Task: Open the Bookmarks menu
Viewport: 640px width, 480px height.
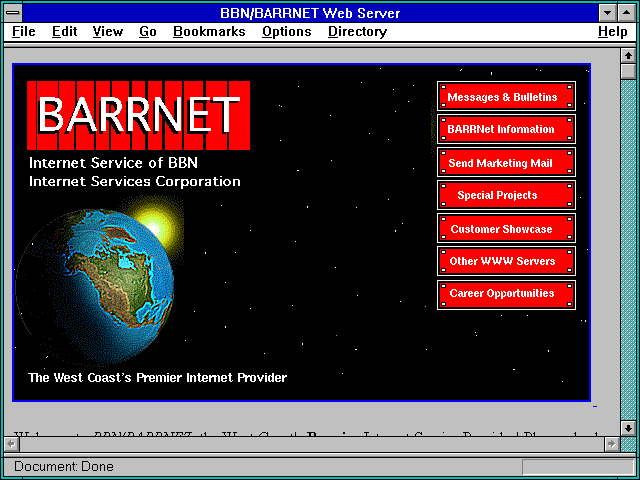Action: pos(209,32)
